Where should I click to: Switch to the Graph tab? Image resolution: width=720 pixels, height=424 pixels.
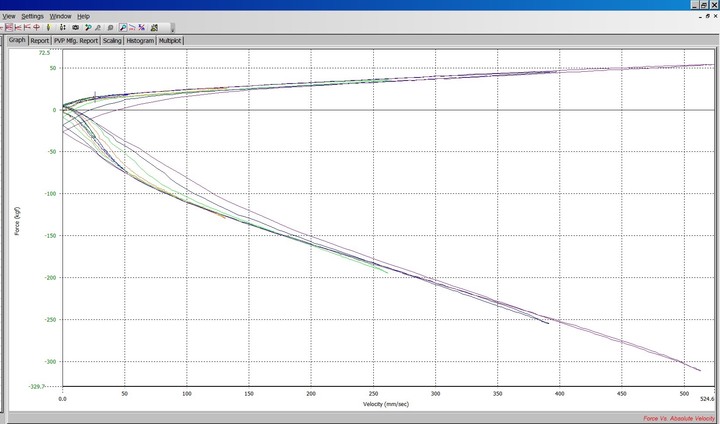tap(17, 40)
